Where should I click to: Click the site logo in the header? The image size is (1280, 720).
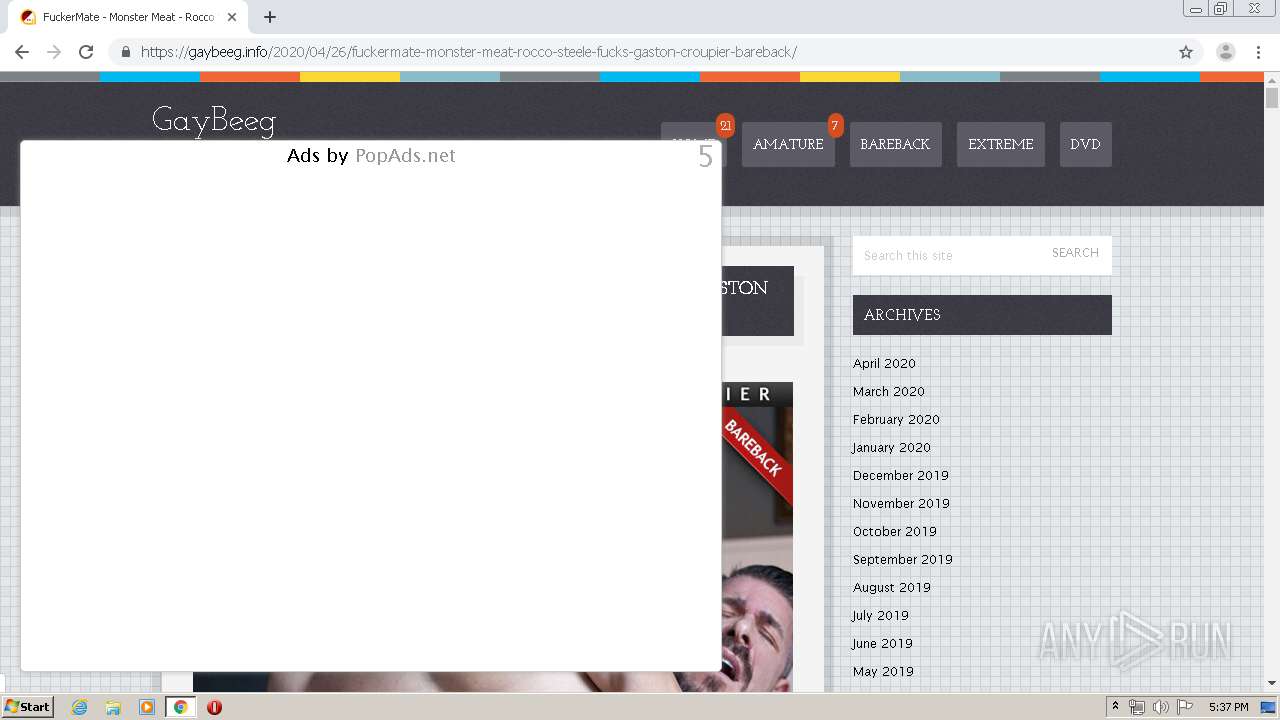(x=213, y=121)
